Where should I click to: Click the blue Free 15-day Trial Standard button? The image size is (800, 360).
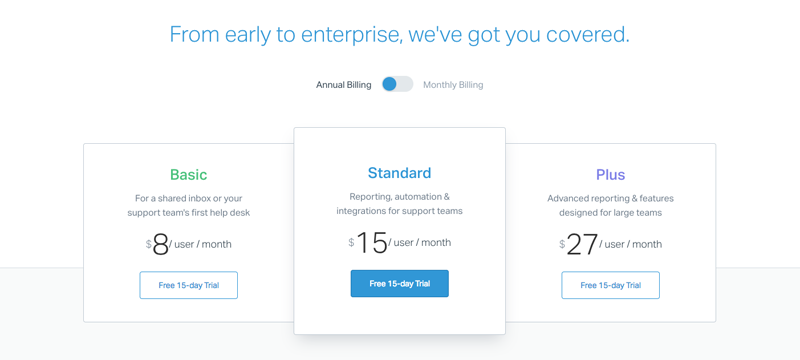[x=399, y=284]
